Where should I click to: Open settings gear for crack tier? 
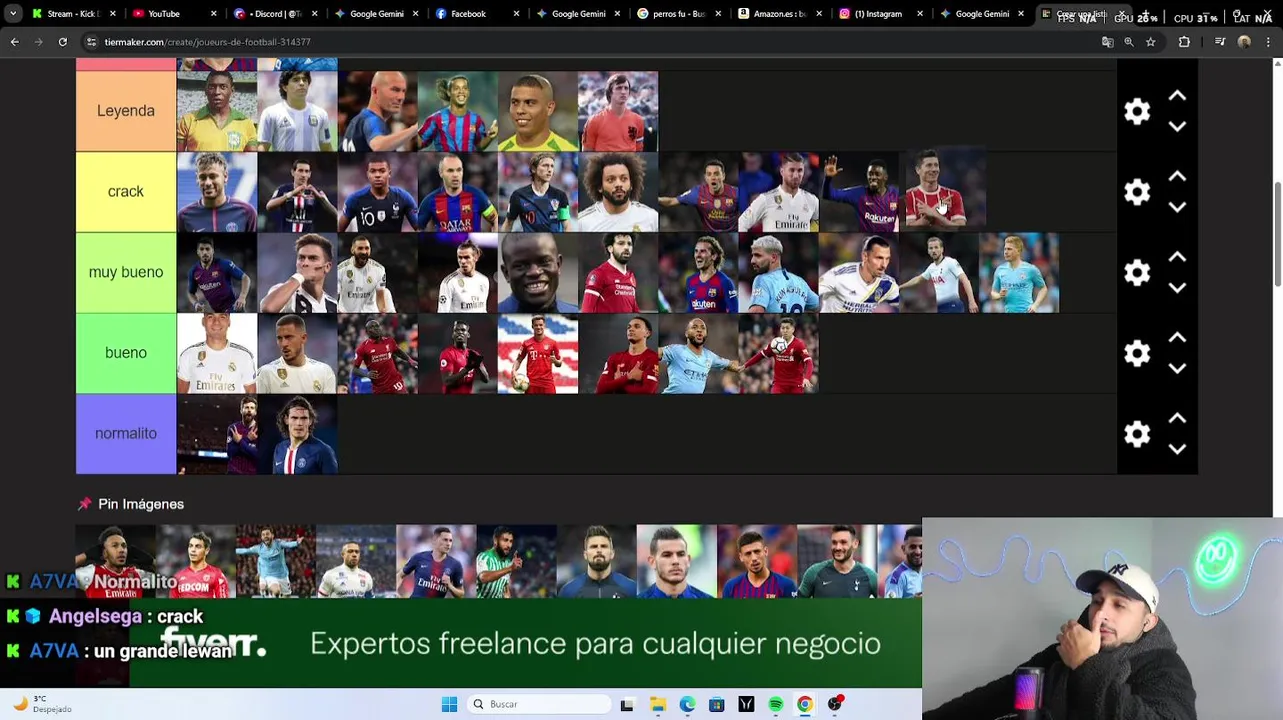(x=1137, y=192)
